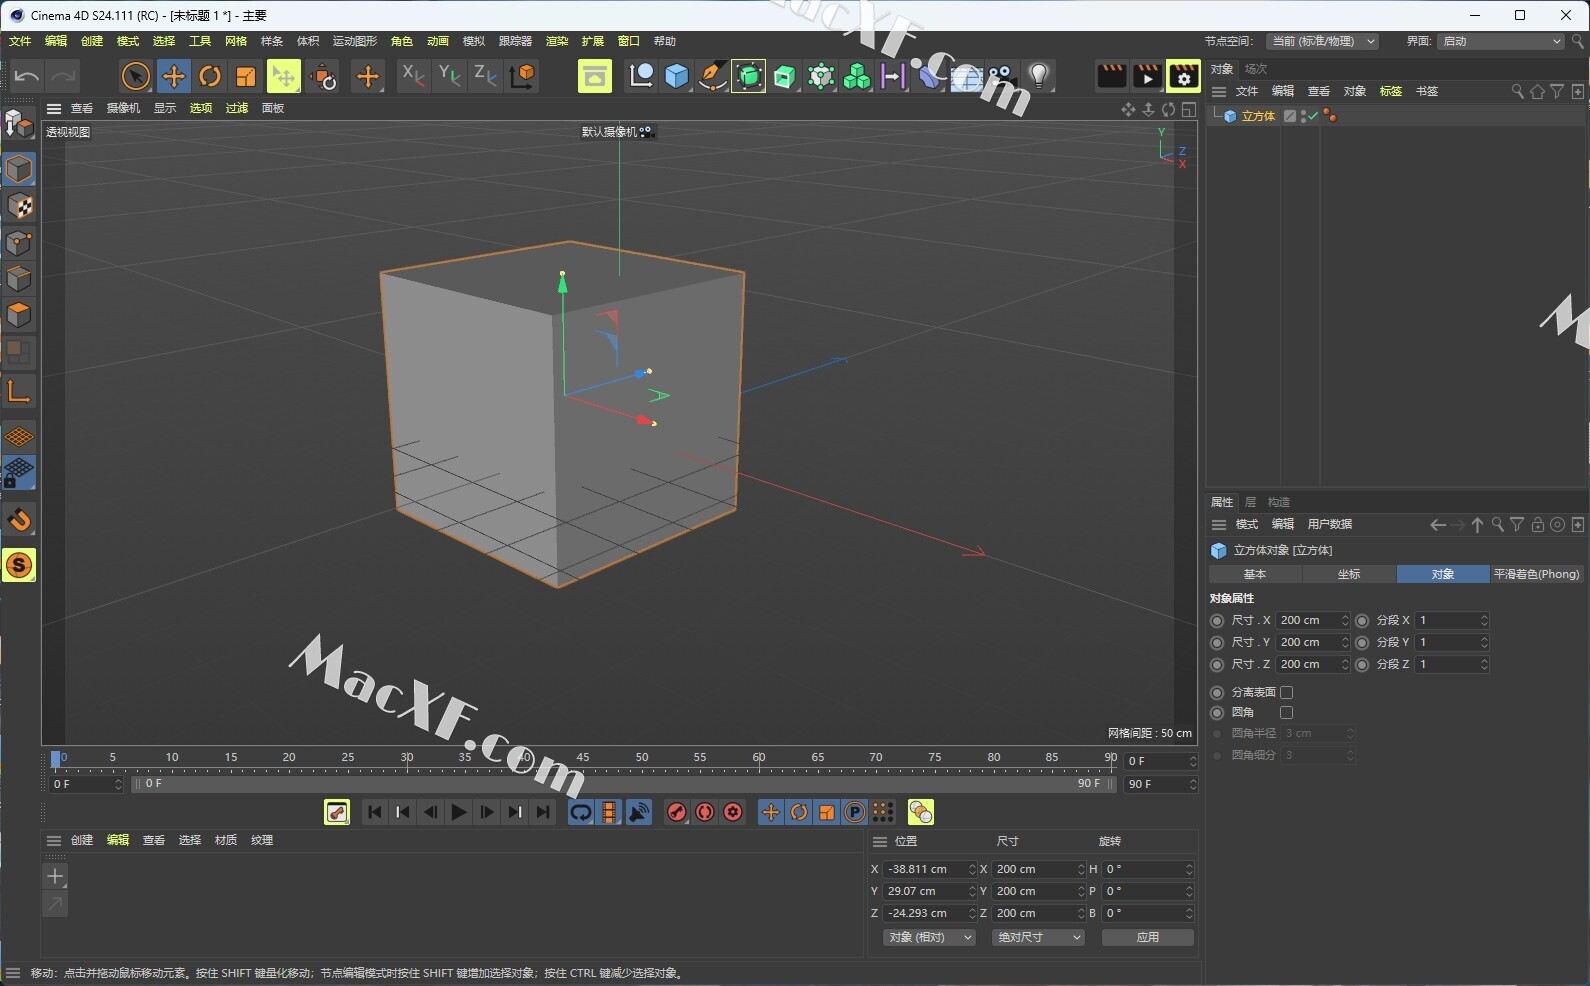This screenshot has height=986, width=1590.
Task: Open the 文件 menu in main menu bar
Action: 20,41
